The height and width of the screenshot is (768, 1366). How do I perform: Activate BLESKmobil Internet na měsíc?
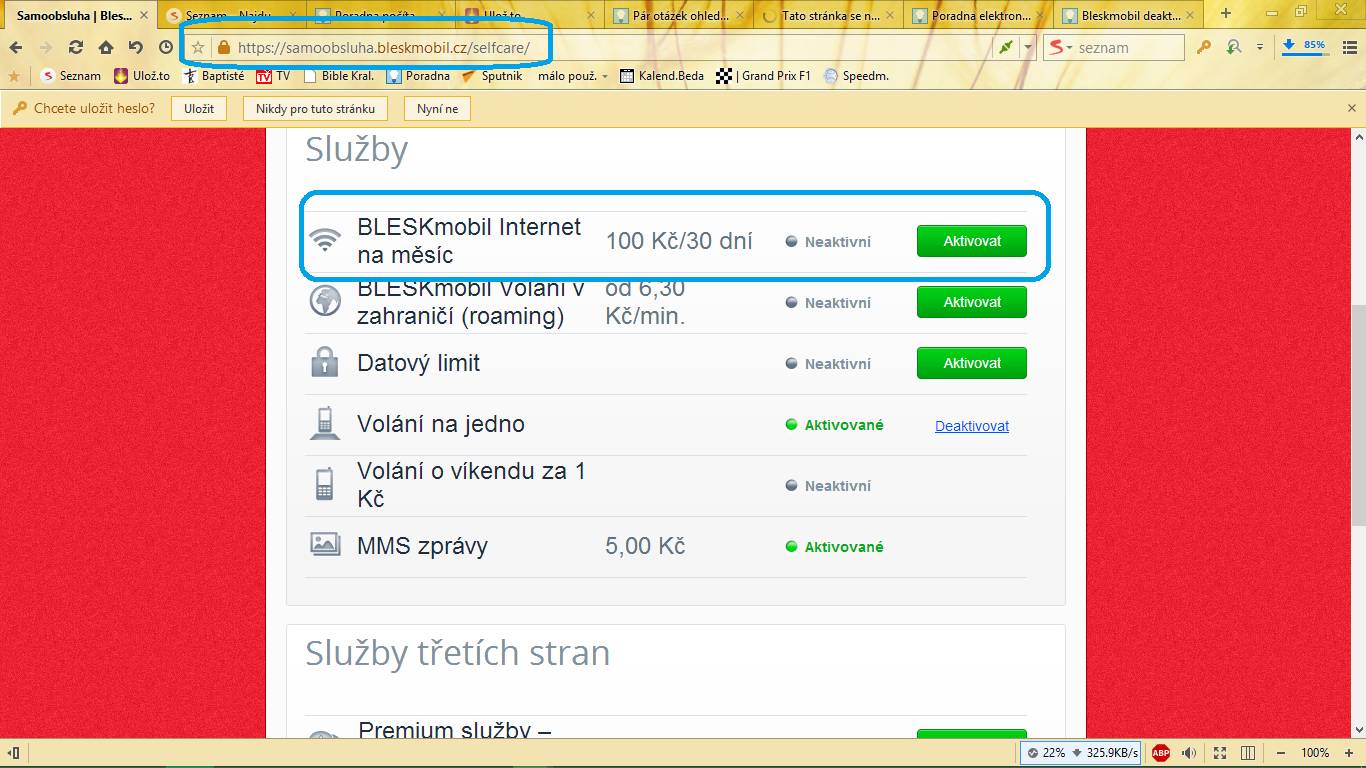click(972, 241)
